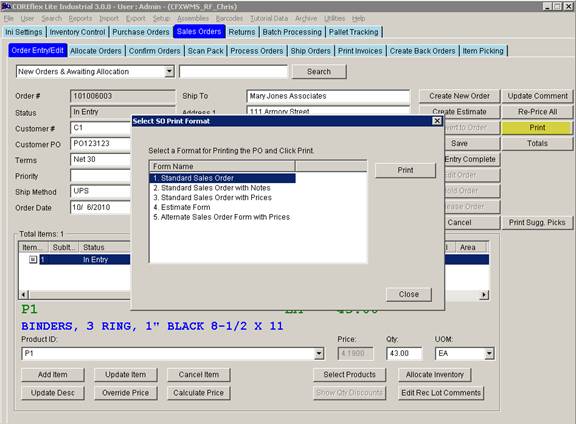Open the Ship Orders sub-tab
Image resolution: width=576 pixels, height=424 pixels.
coord(310,51)
